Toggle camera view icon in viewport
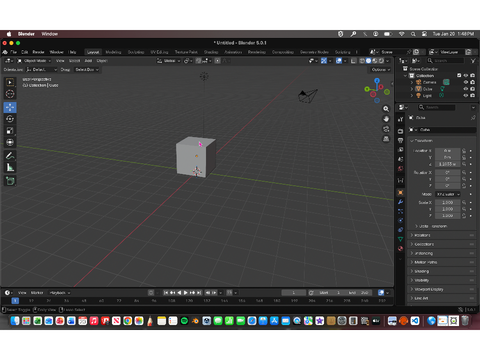480x360 pixels. (x=386, y=129)
